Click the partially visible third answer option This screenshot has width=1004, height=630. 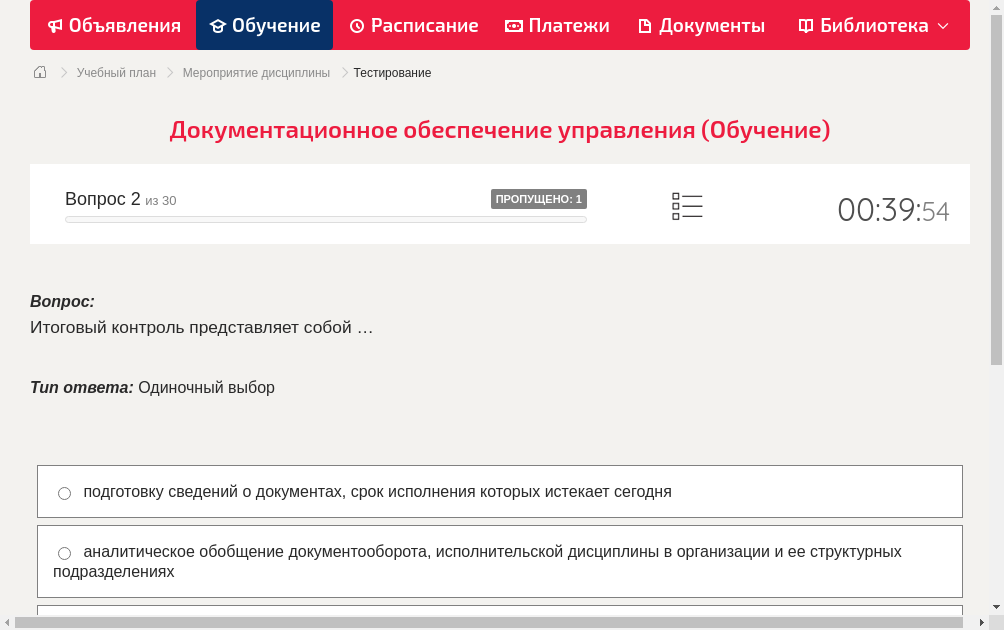500,615
